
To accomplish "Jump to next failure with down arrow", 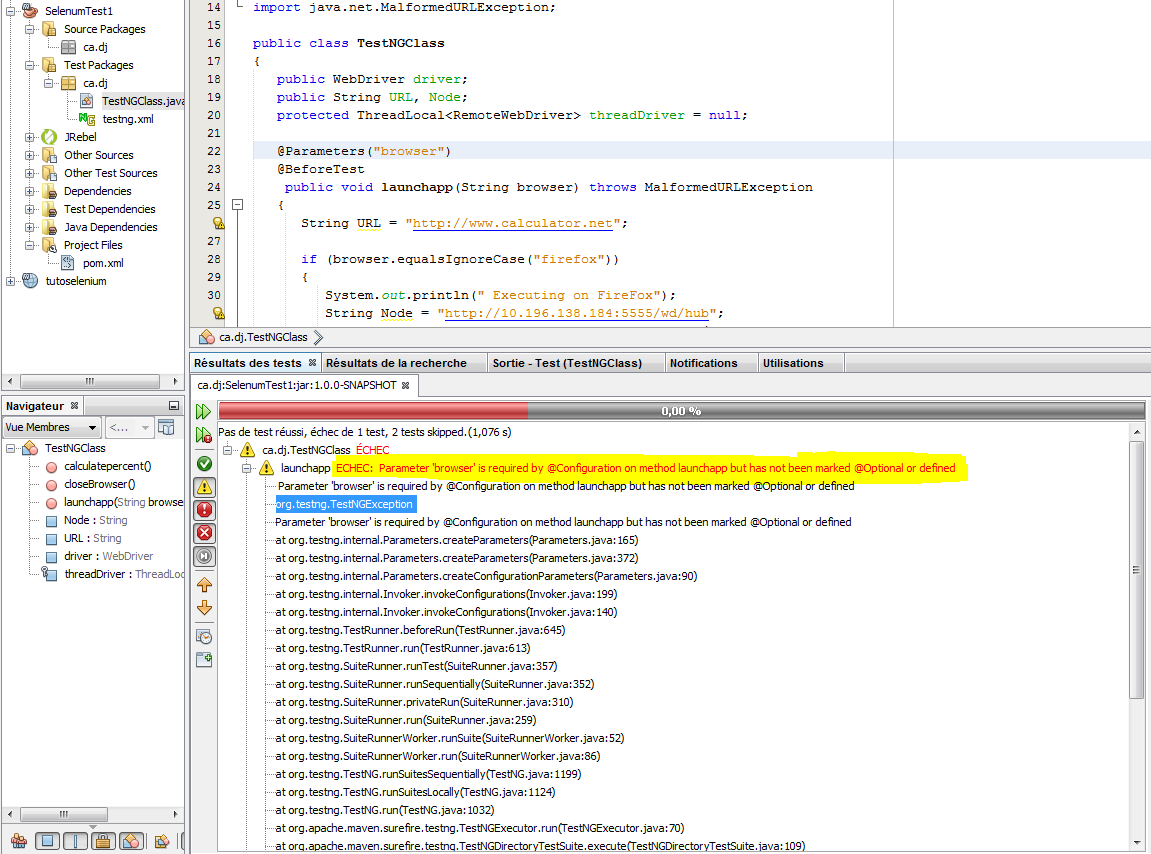I will [x=204, y=608].
